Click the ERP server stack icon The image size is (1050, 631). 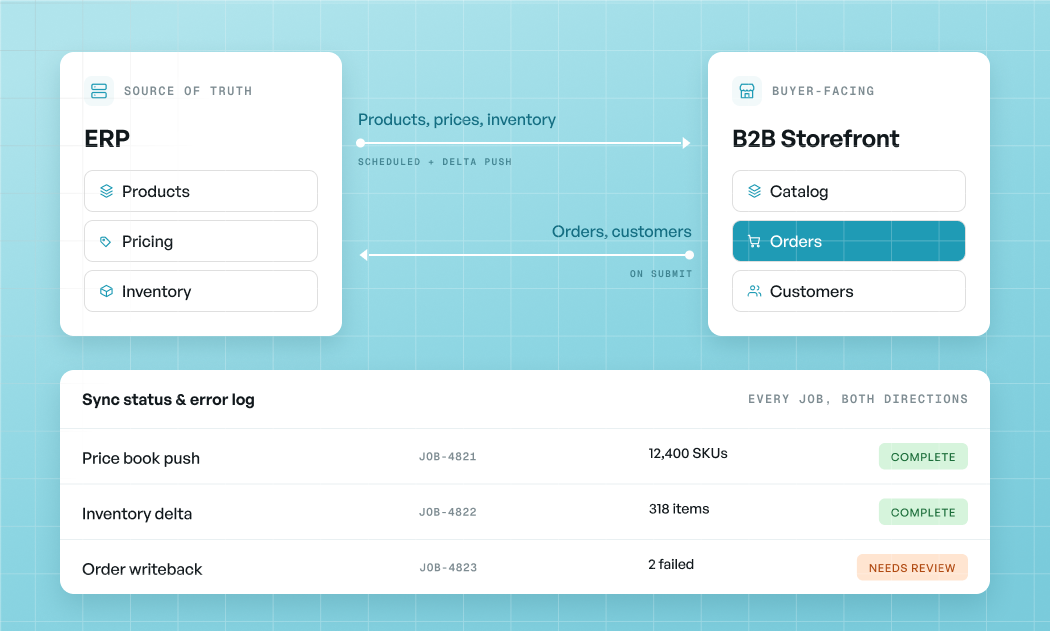[x=99, y=91]
